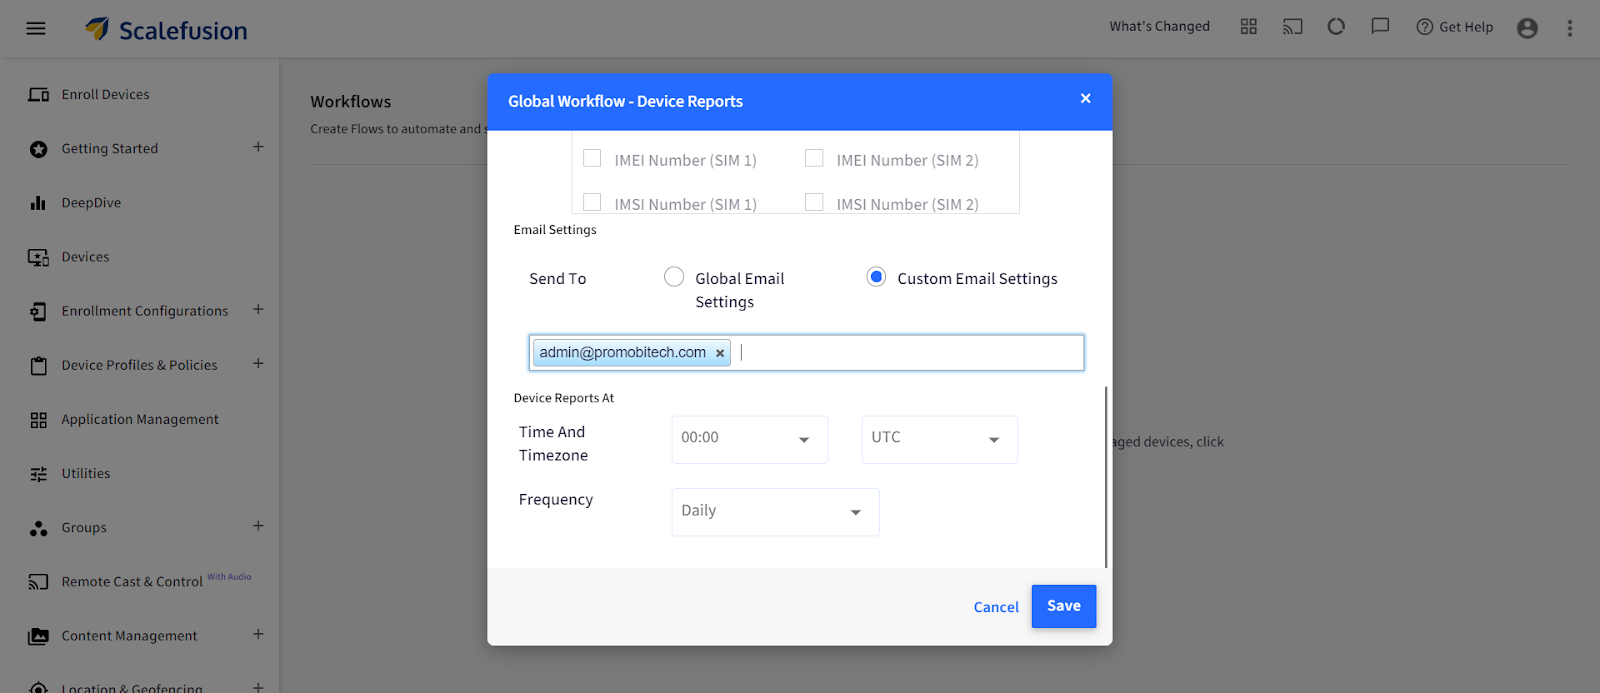1600x693 pixels.
Task: Open the Daily frequency dropdown
Action: pyautogui.click(x=776, y=511)
